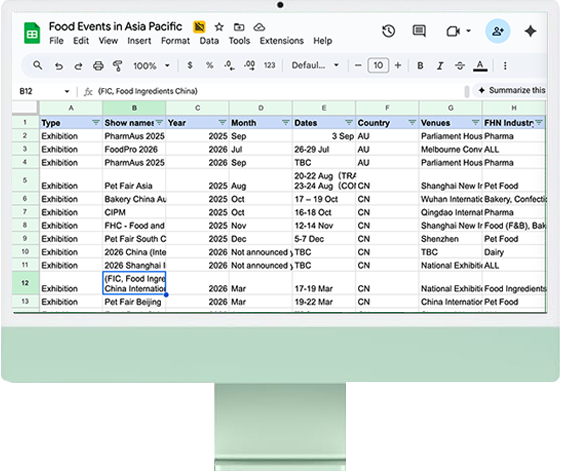Undo the last action
This screenshot has width=562, height=471.
click(59, 66)
